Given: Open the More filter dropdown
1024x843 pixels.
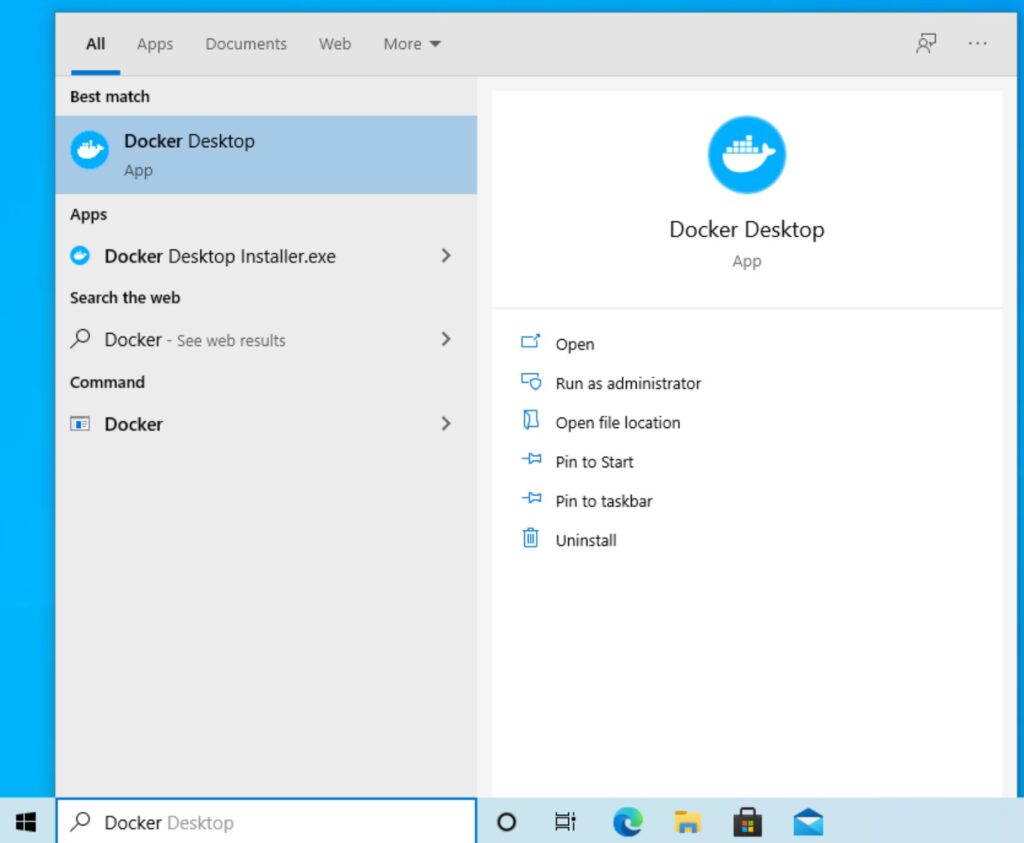Looking at the screenshot, I should pos(412,44).
